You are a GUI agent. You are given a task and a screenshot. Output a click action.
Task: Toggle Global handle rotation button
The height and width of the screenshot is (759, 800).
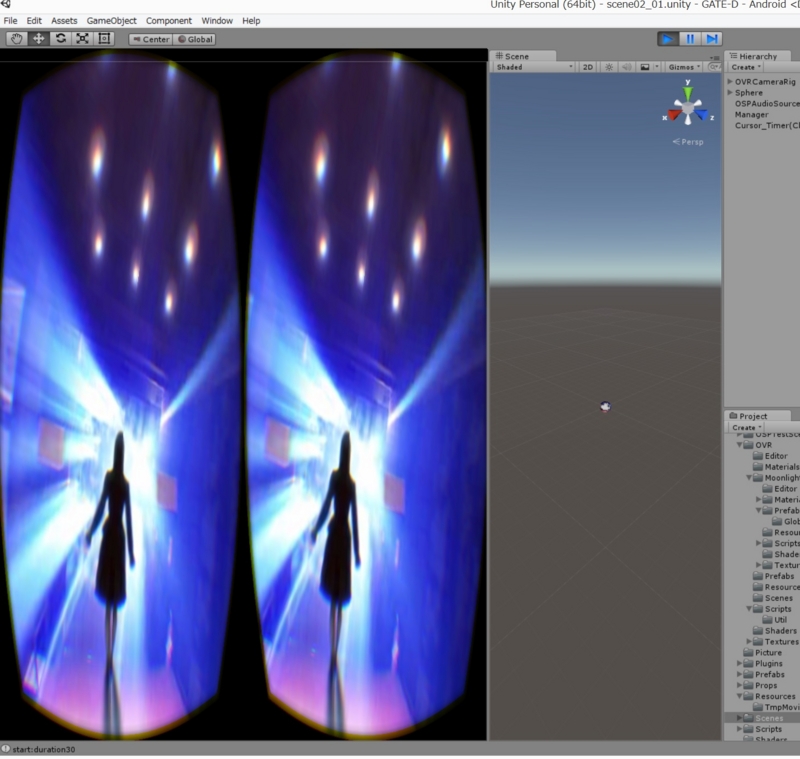[x=194, y=39]
